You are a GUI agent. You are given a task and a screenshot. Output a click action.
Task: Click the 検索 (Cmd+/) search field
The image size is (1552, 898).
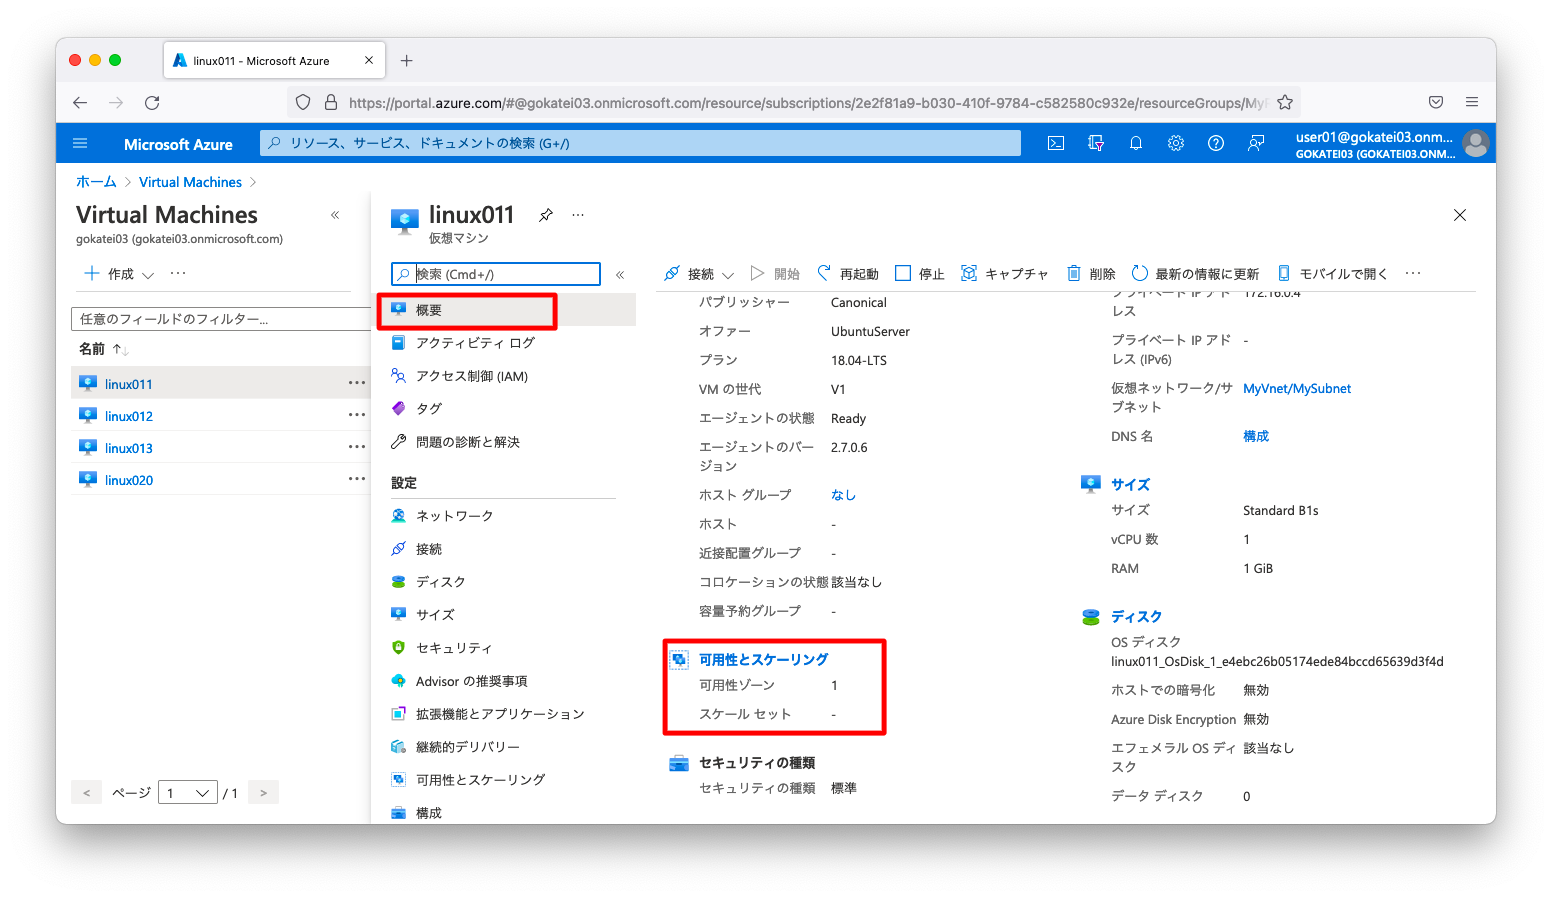click(495, 273)
